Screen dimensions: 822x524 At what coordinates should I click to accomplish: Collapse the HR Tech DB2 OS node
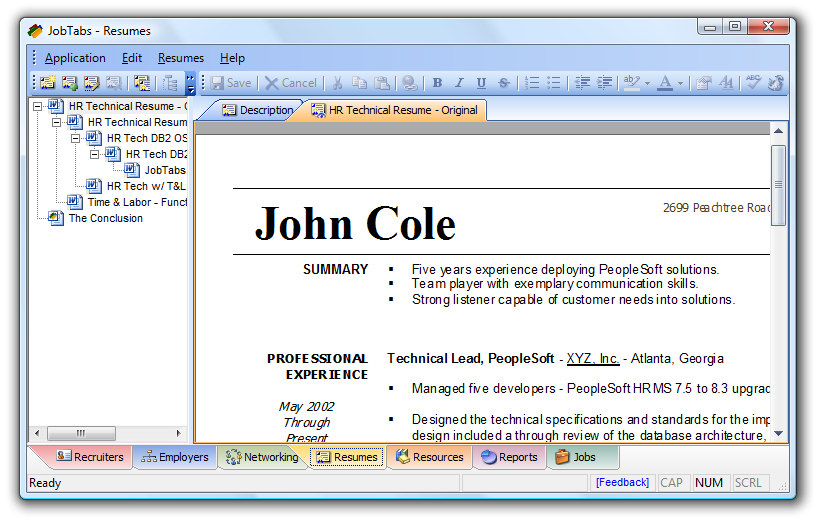[x=75, y=138]
